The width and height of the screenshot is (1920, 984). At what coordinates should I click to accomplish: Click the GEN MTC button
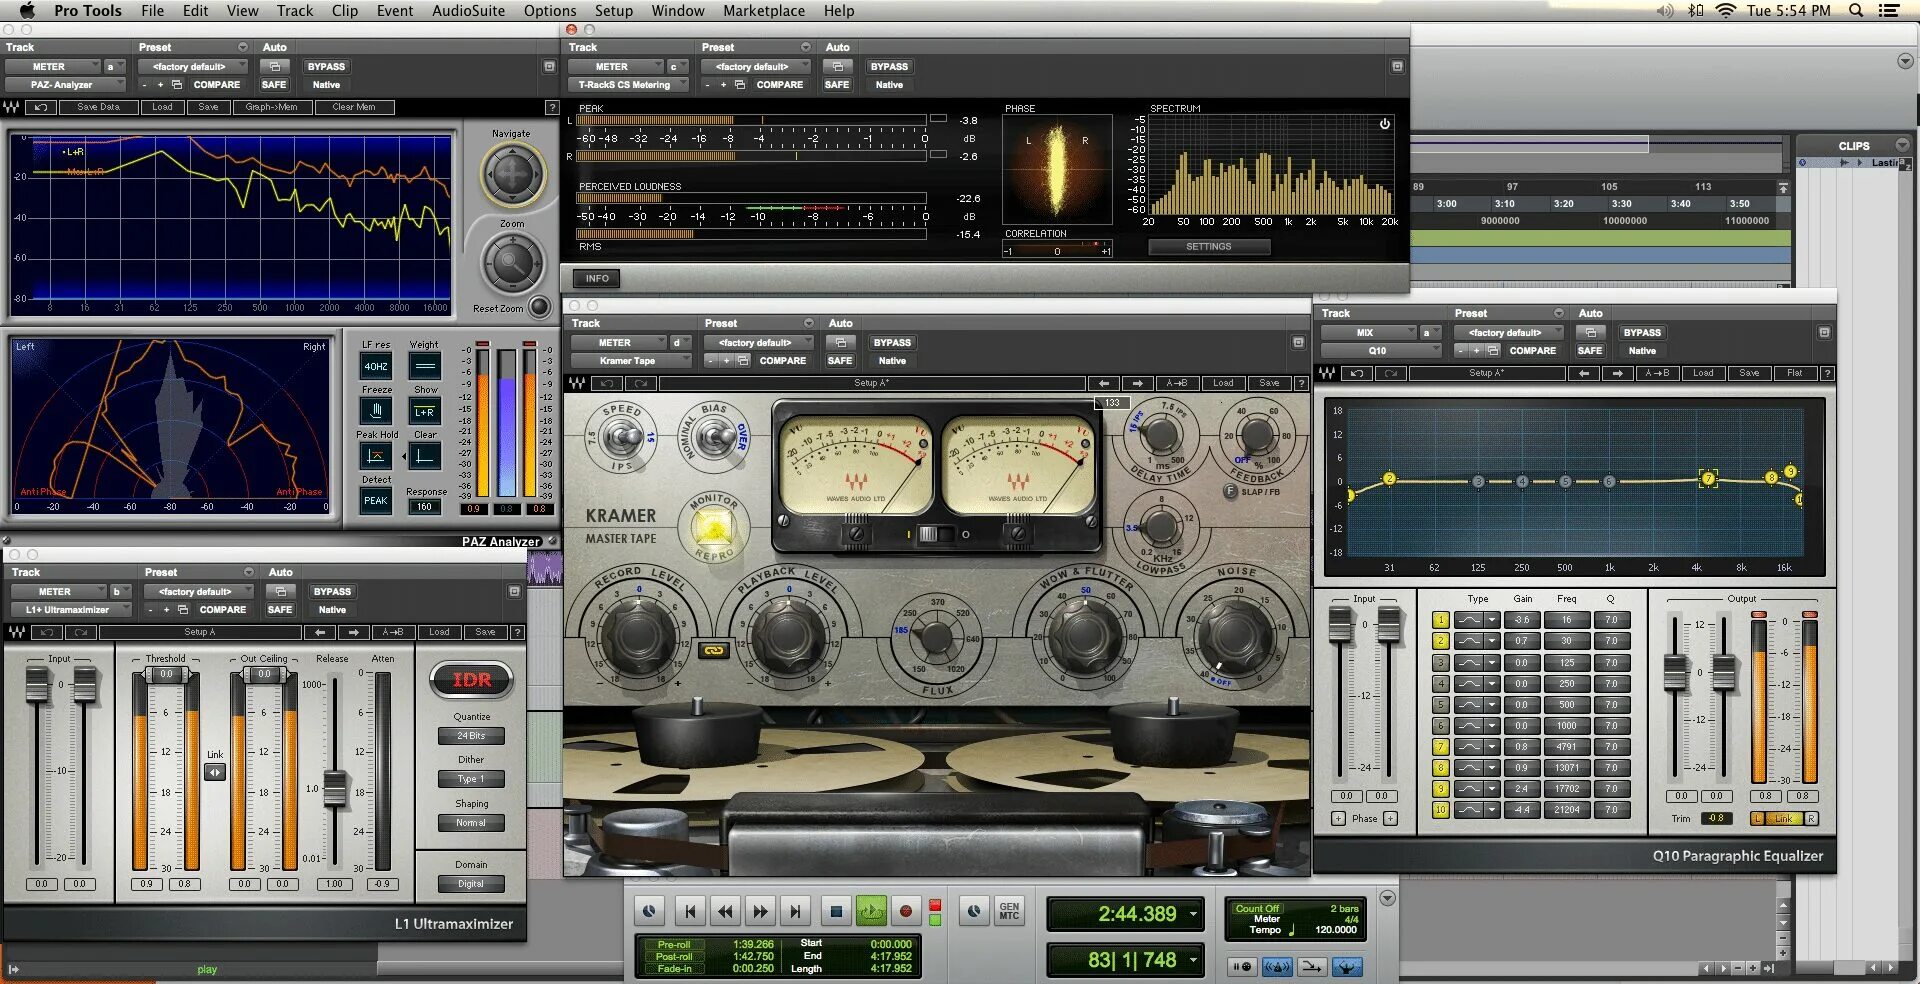pos(1009,911)
